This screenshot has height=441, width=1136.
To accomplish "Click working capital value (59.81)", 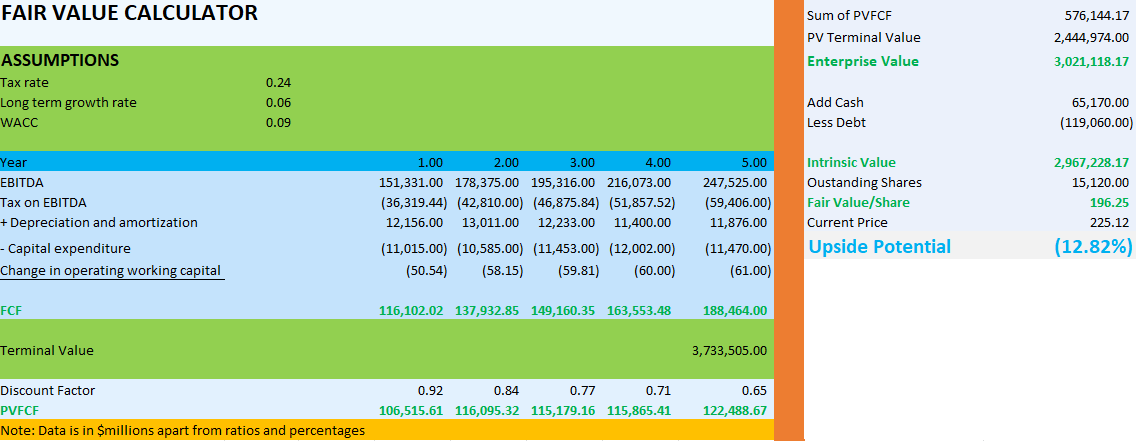I will coord(578,272).
